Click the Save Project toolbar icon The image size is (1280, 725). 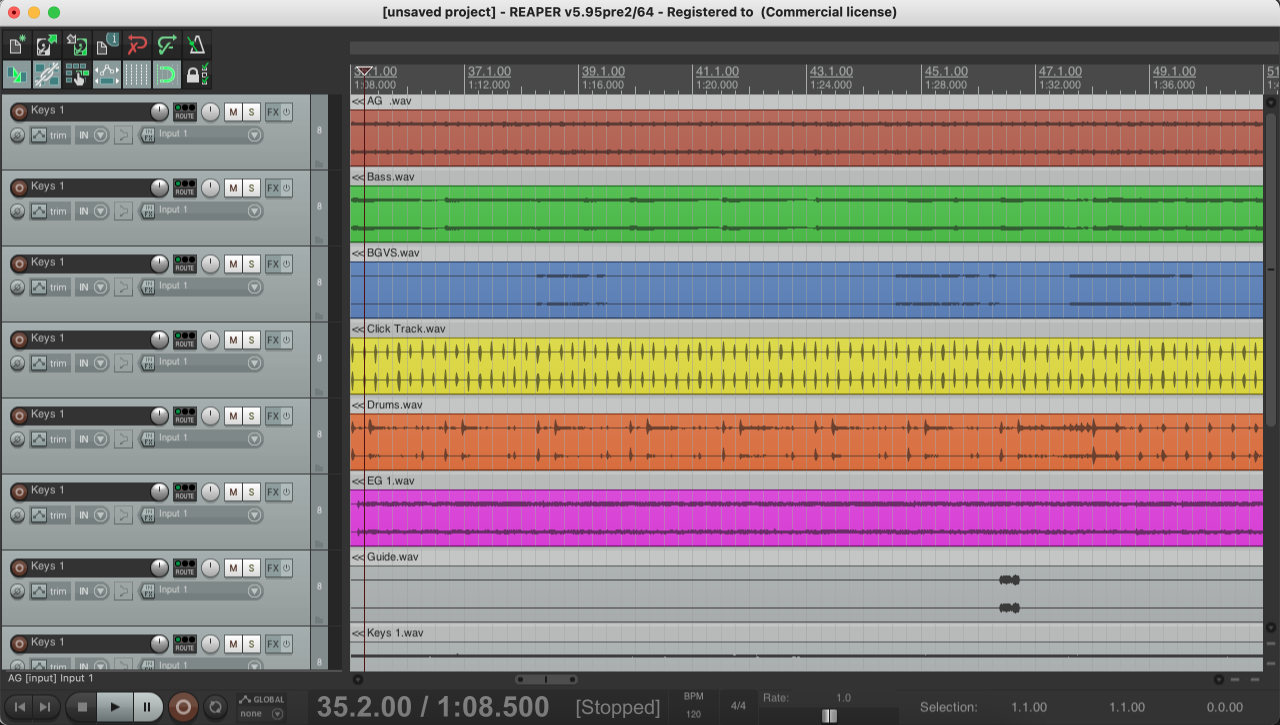(x=77, y=45)
